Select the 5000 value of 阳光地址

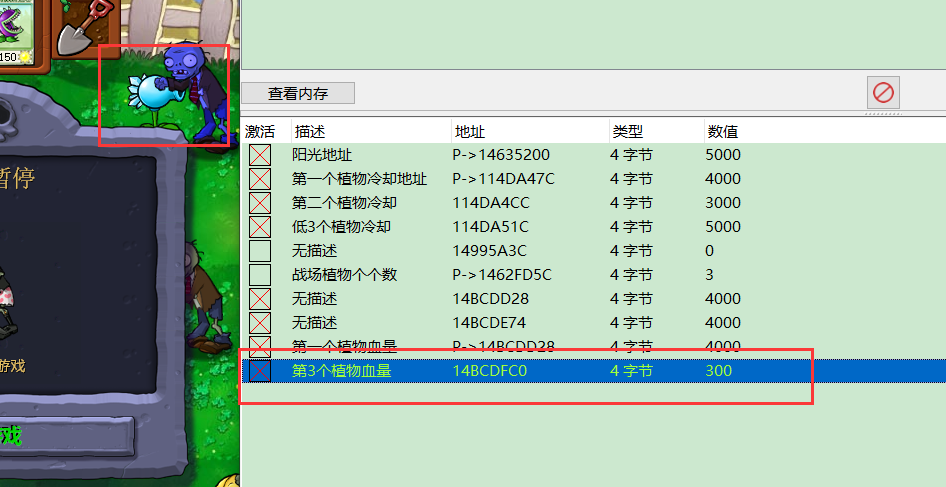coord(723,155)
